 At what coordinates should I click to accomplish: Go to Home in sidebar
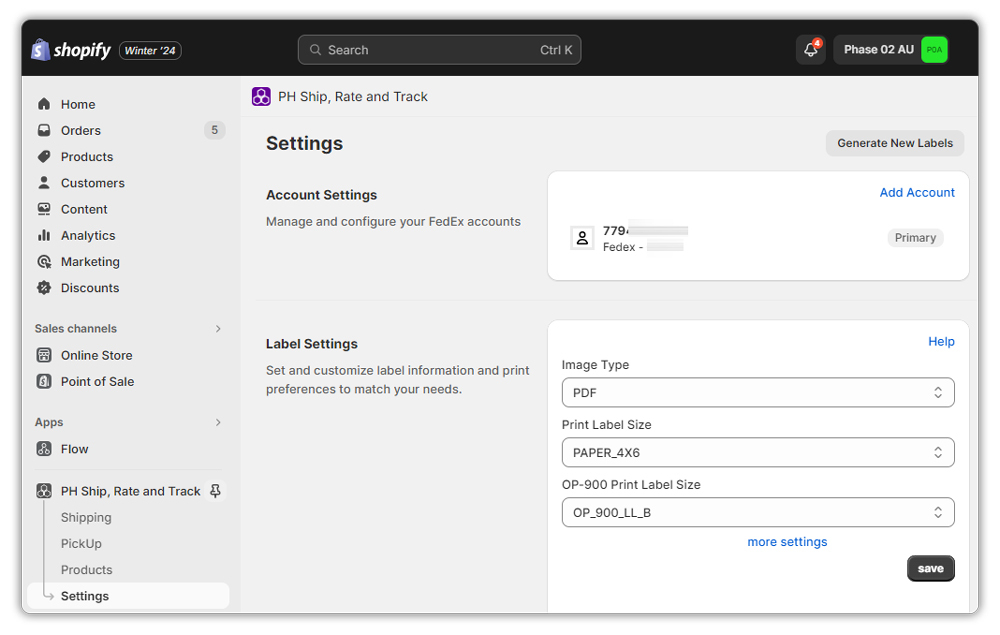click(x=78, y=104)
